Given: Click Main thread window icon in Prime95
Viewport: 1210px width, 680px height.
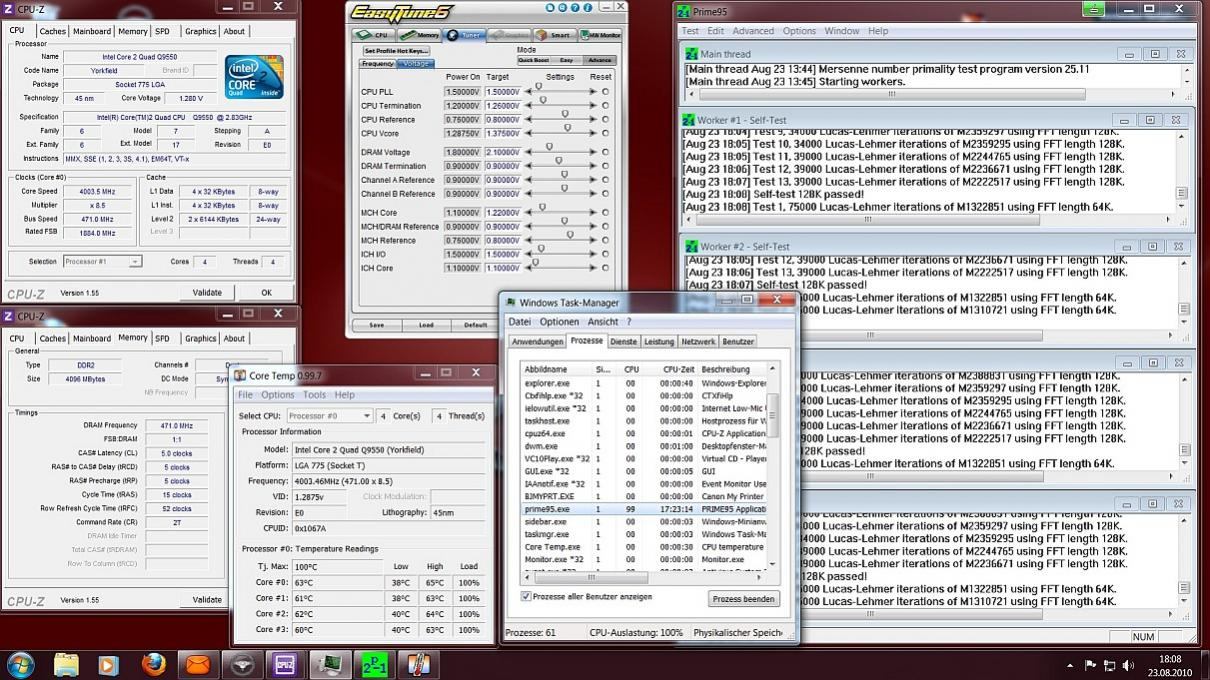Looking at the screenshot, I should 692,53.
